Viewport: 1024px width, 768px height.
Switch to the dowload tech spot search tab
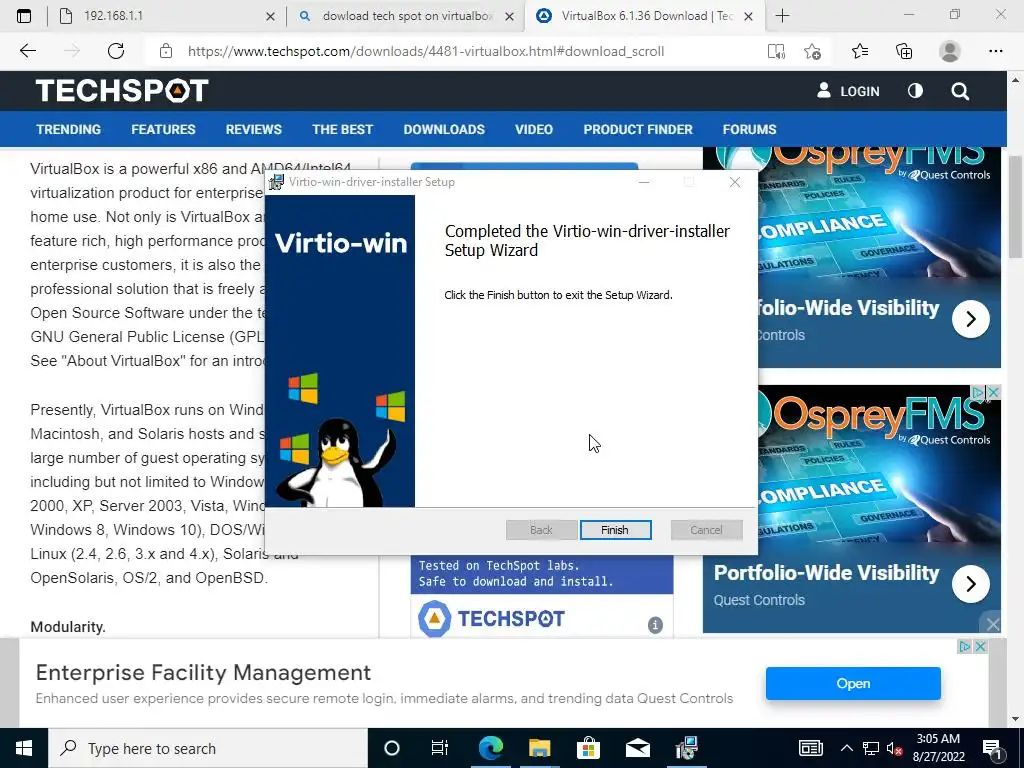coord(406,16)
